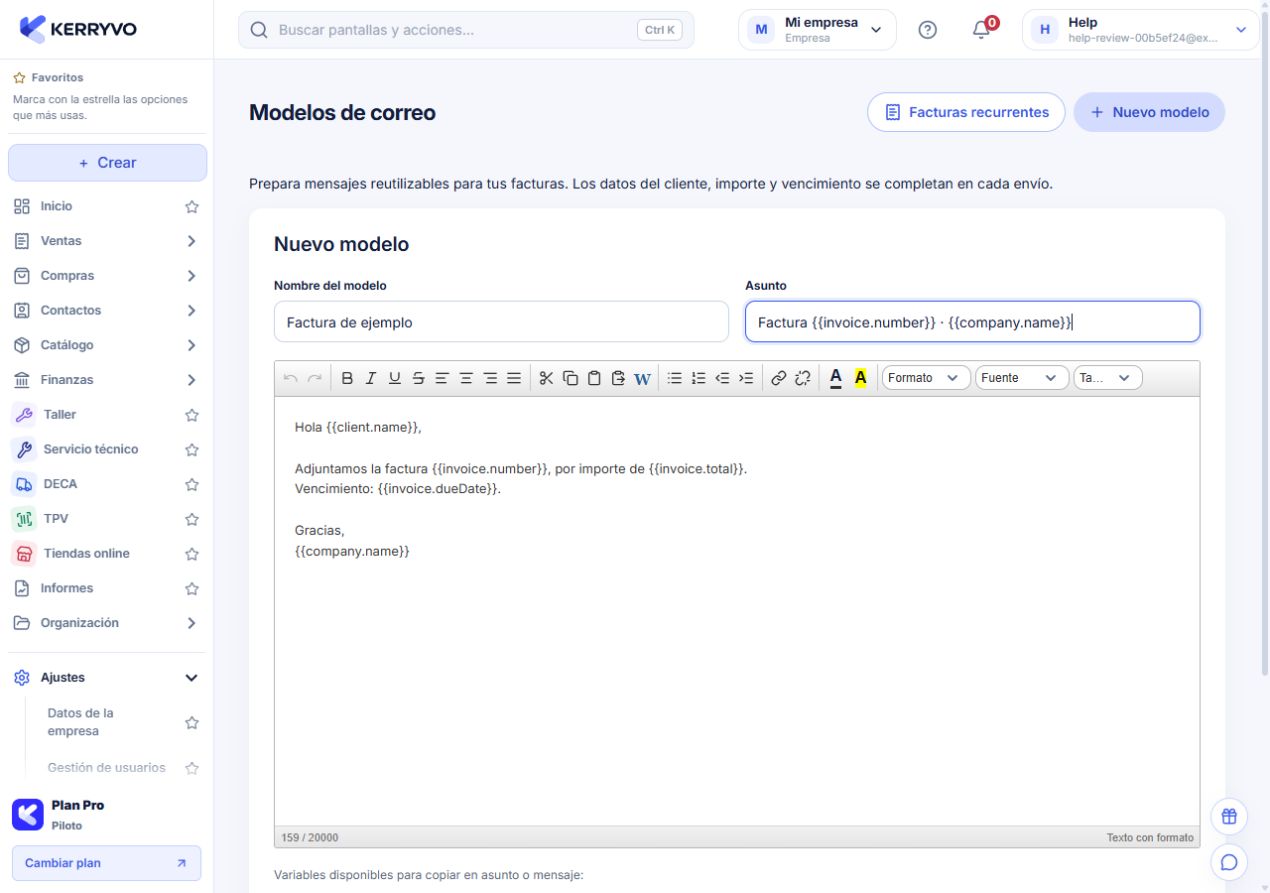This screenshot has height=893, width=1270.
Task: Open Taller in the sidebar
Action: 59,414
